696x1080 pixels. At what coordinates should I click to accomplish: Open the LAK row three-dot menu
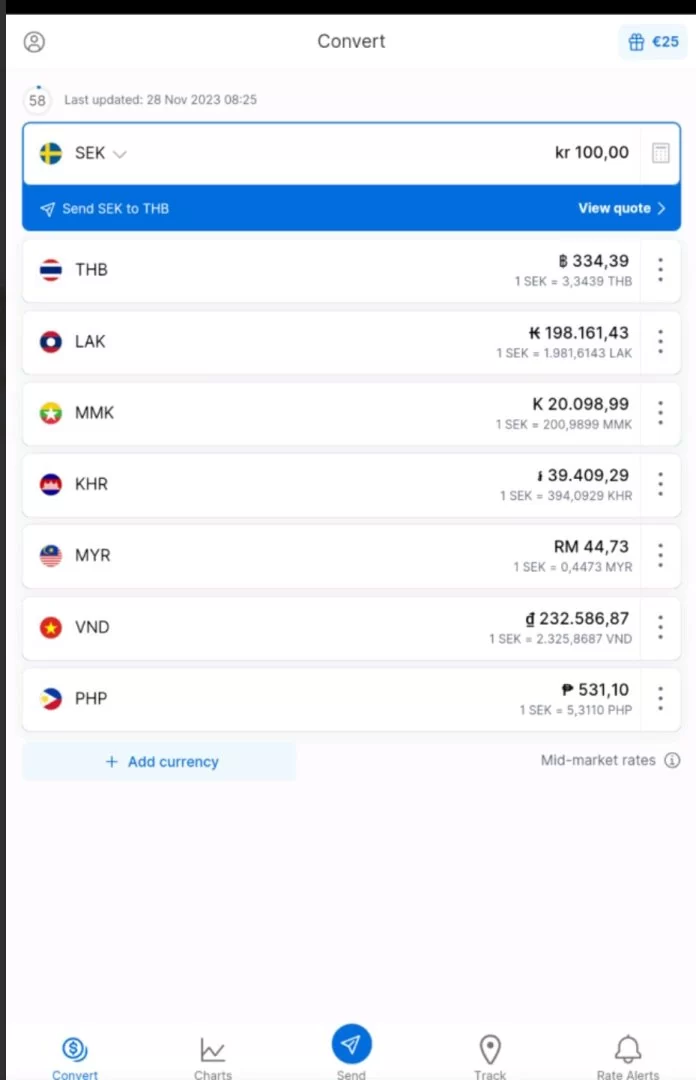[x=660, y=342]
